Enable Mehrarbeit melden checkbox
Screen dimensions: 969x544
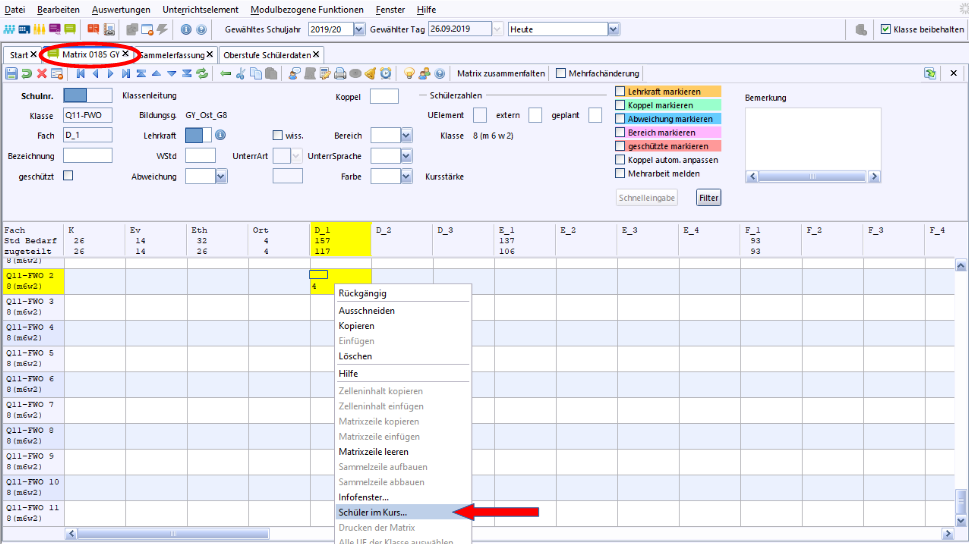click(x=620, y=174)
